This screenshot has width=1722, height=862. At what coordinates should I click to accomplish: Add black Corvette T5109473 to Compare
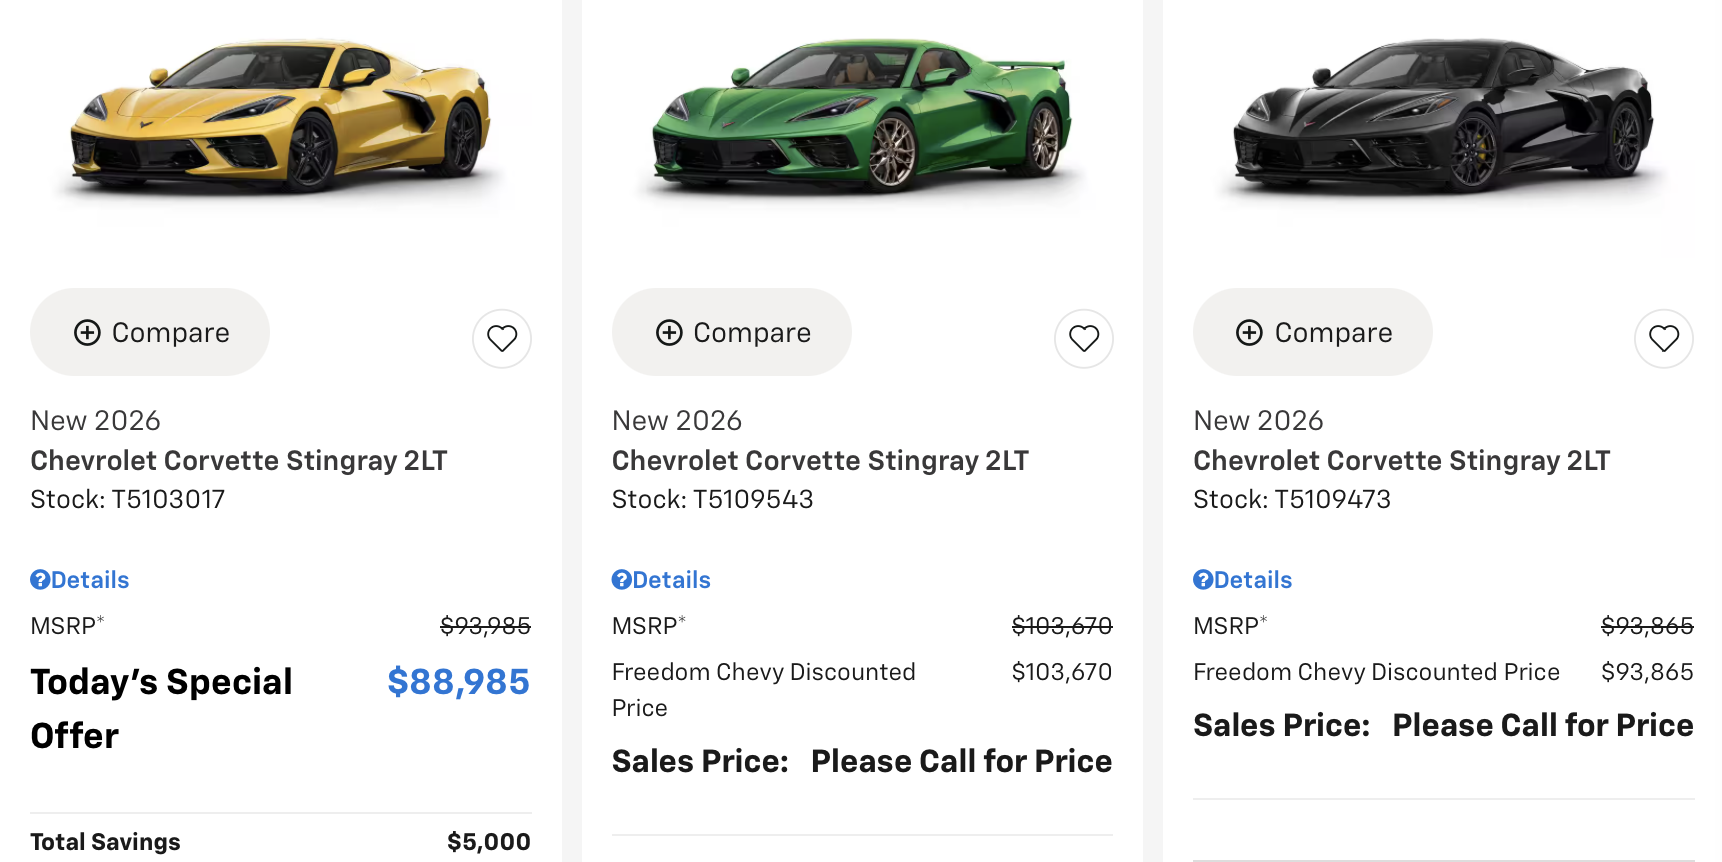[1313, 333]
